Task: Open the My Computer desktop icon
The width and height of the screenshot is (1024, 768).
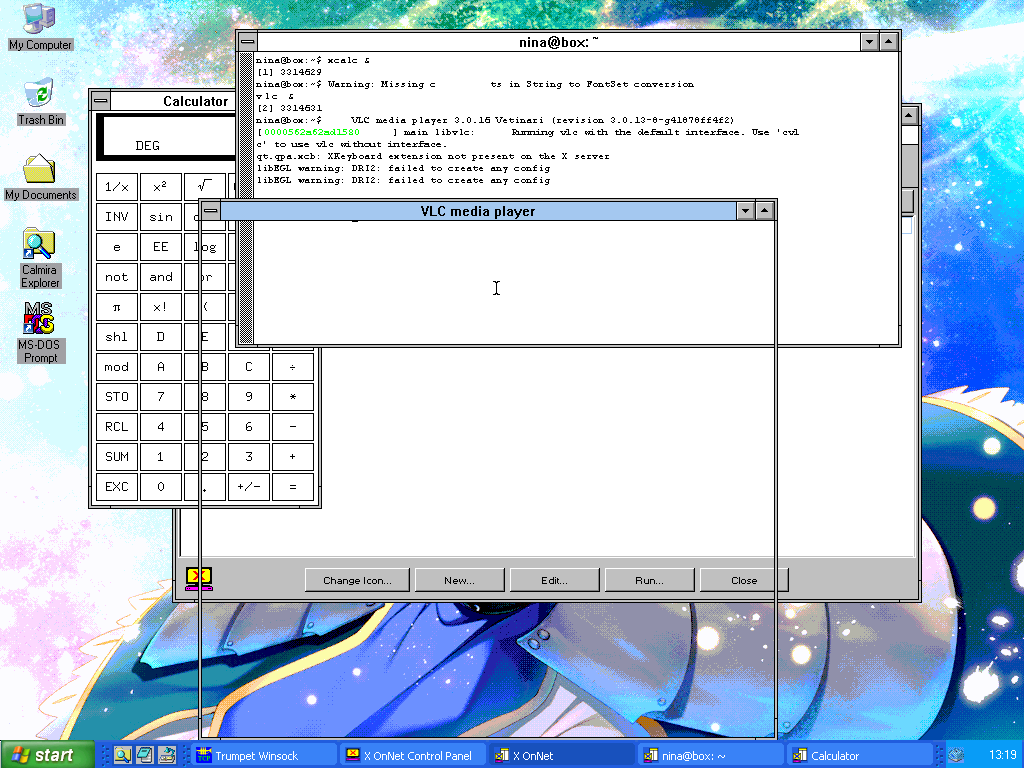Action: tap(39, 25)
